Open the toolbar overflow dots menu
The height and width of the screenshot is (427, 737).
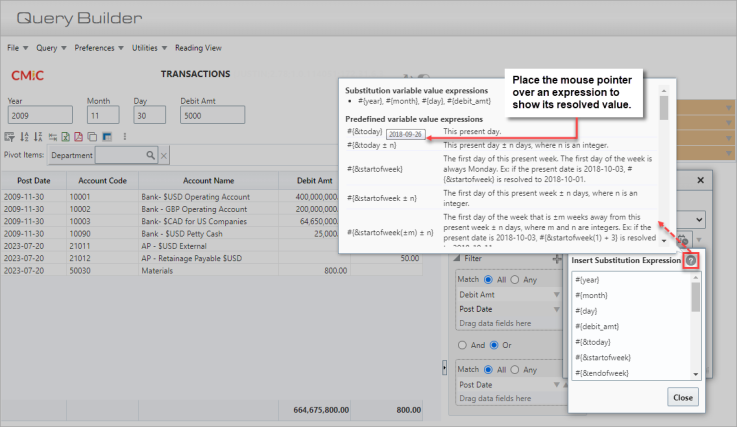(125, 136)
